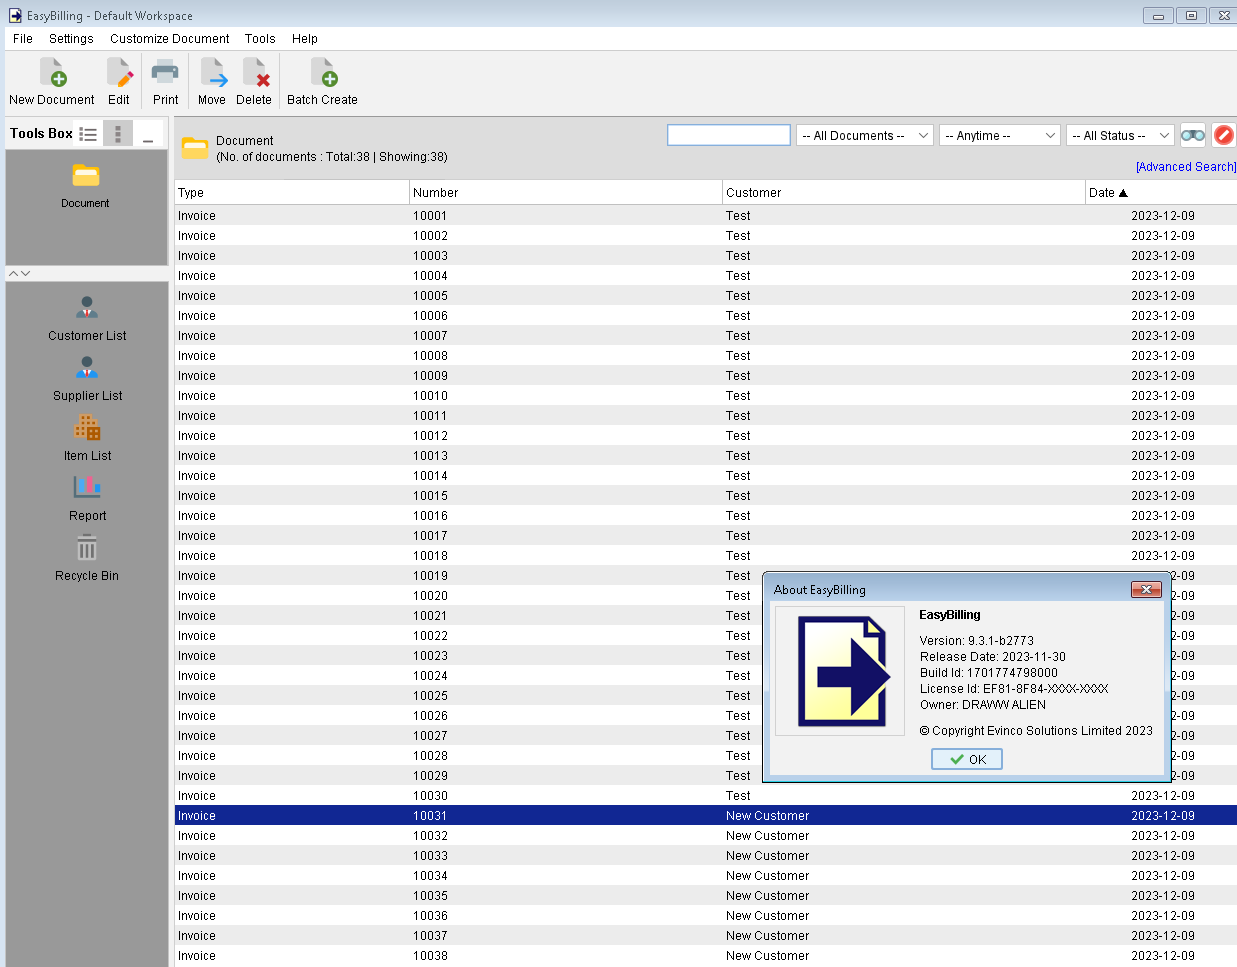Select invoice row 10001

[706, 216]
